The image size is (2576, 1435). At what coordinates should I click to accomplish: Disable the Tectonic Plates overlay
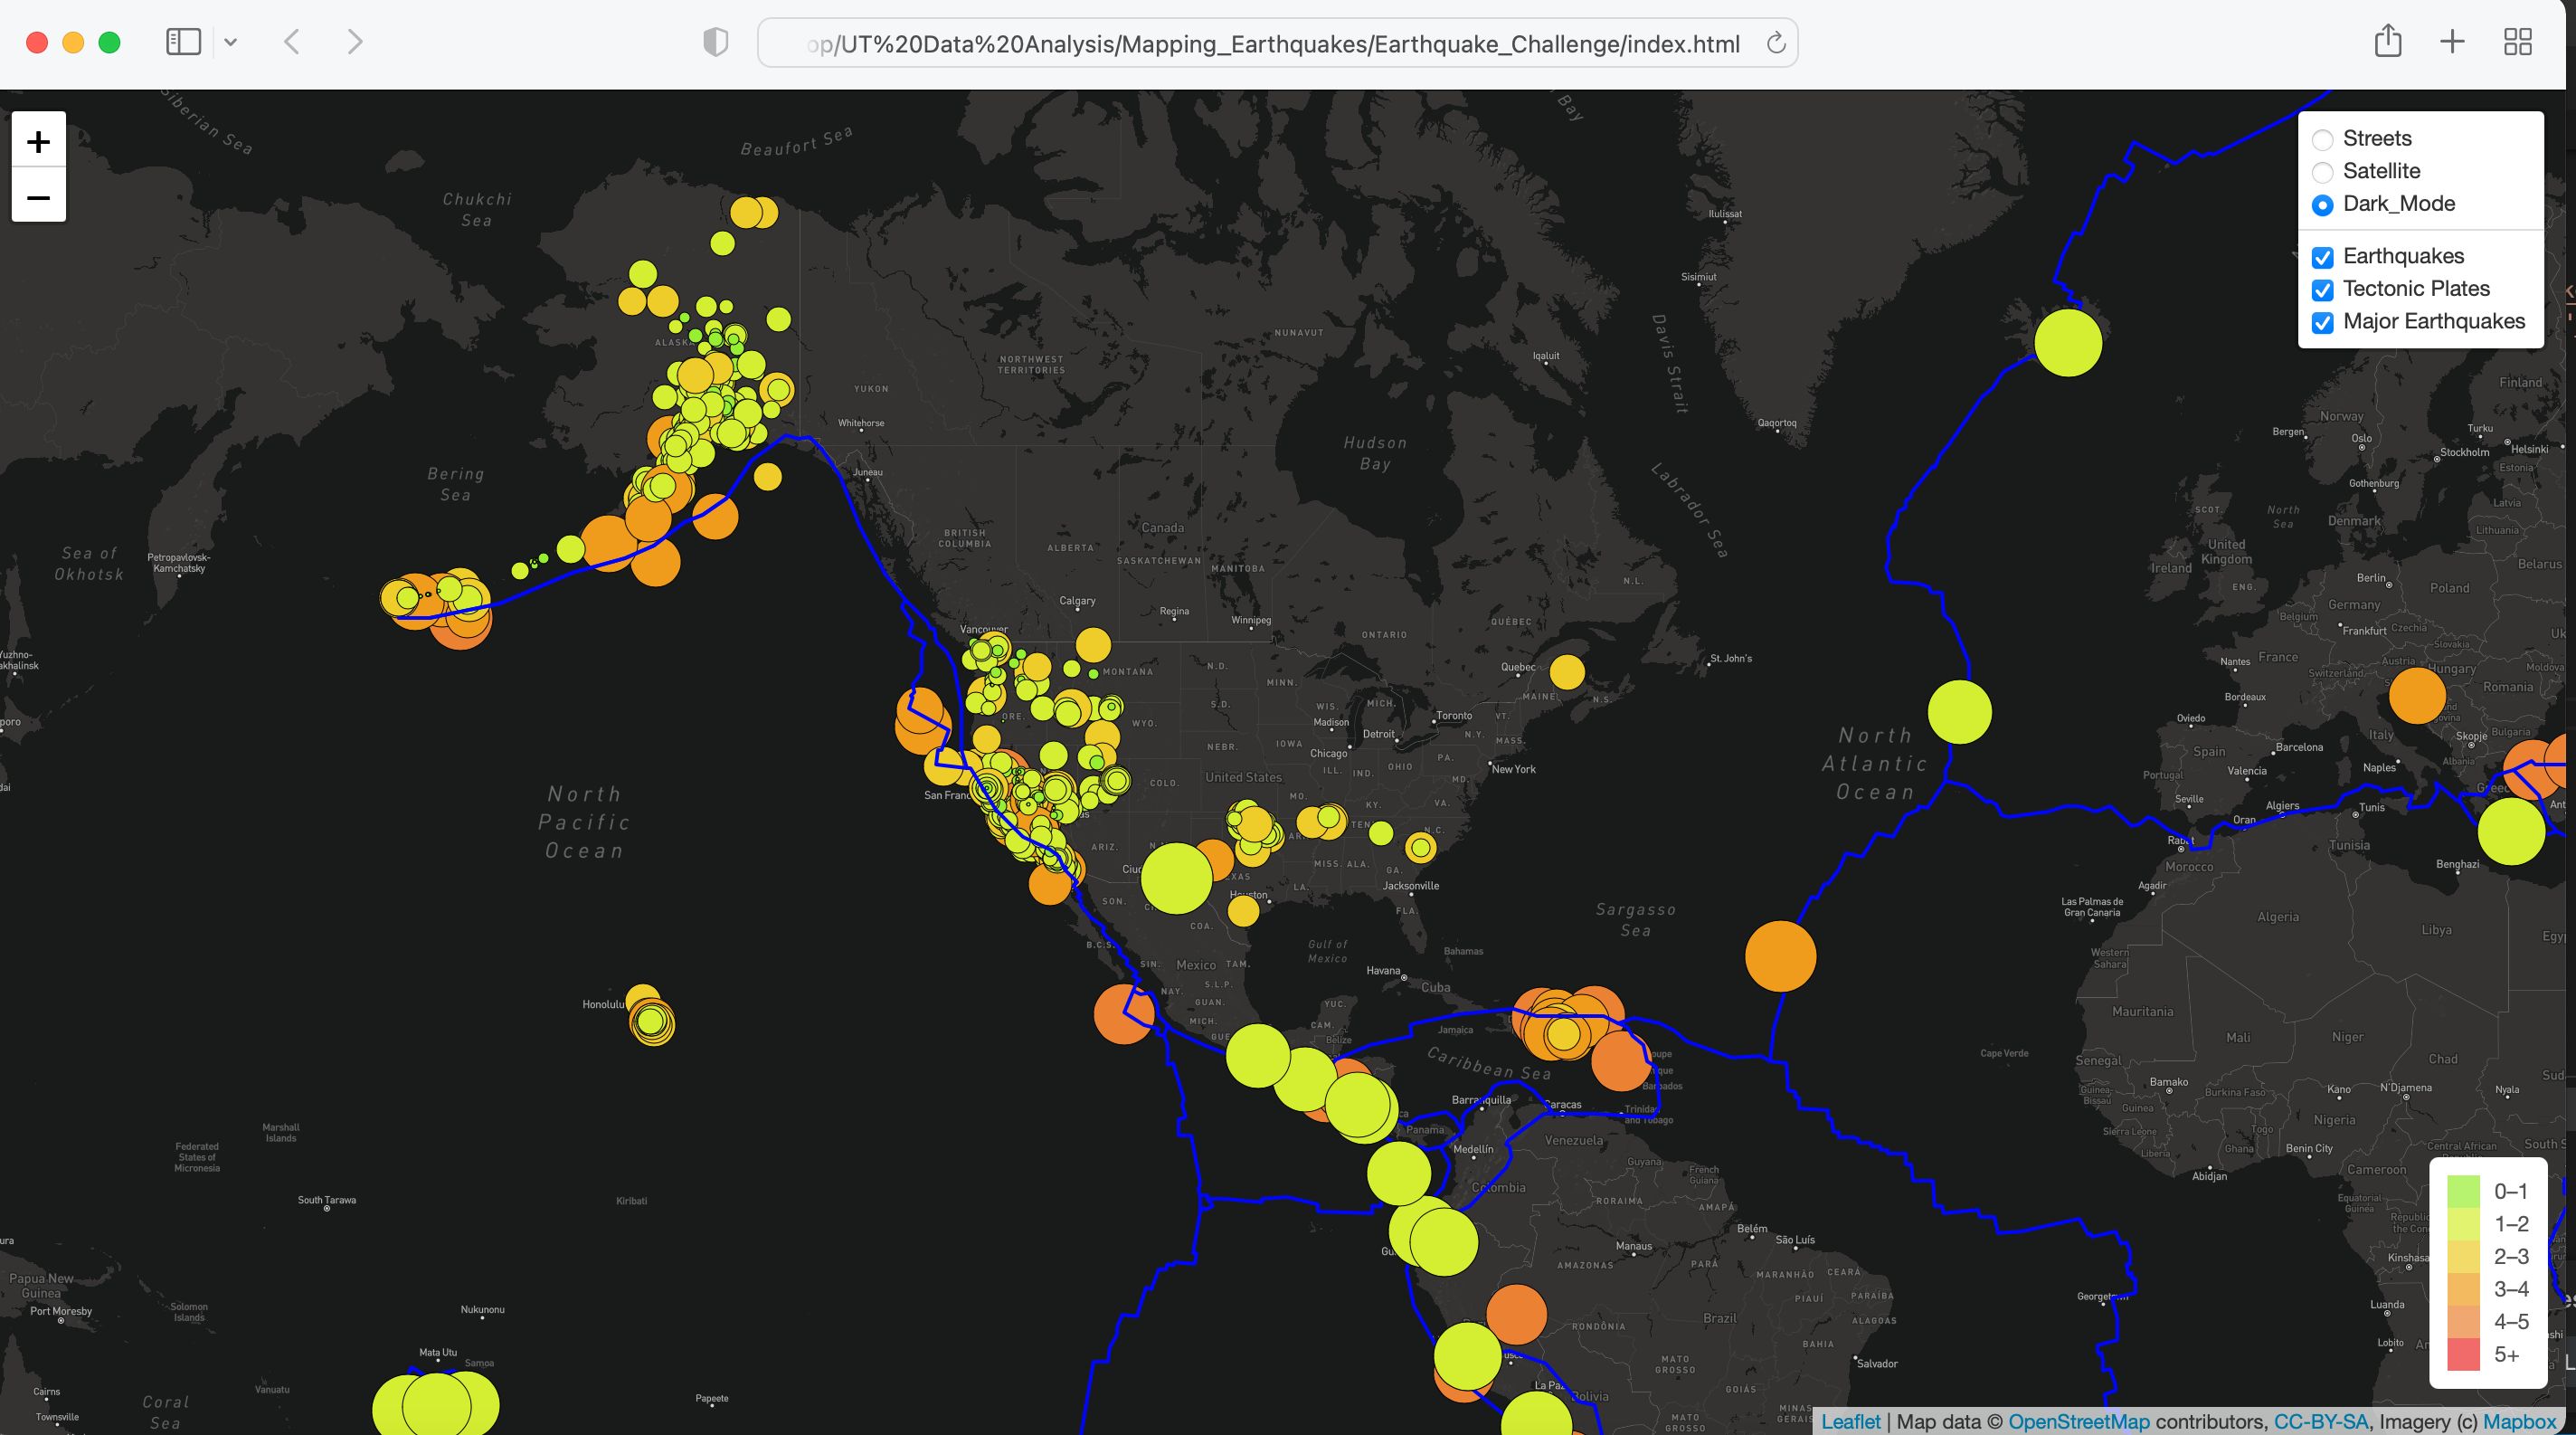click(2322, 290)
